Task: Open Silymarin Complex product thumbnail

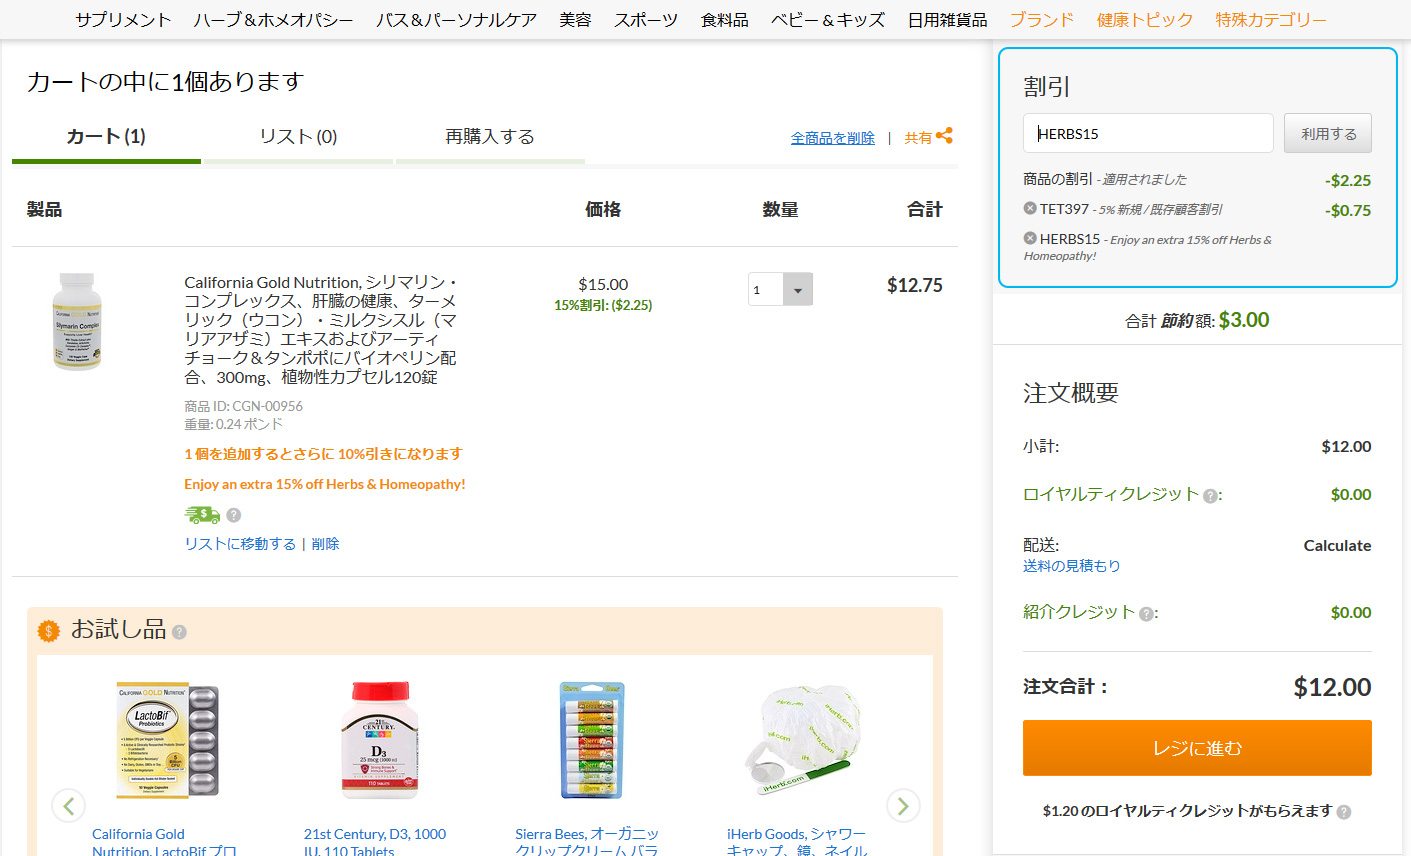Action: (77, 322)
